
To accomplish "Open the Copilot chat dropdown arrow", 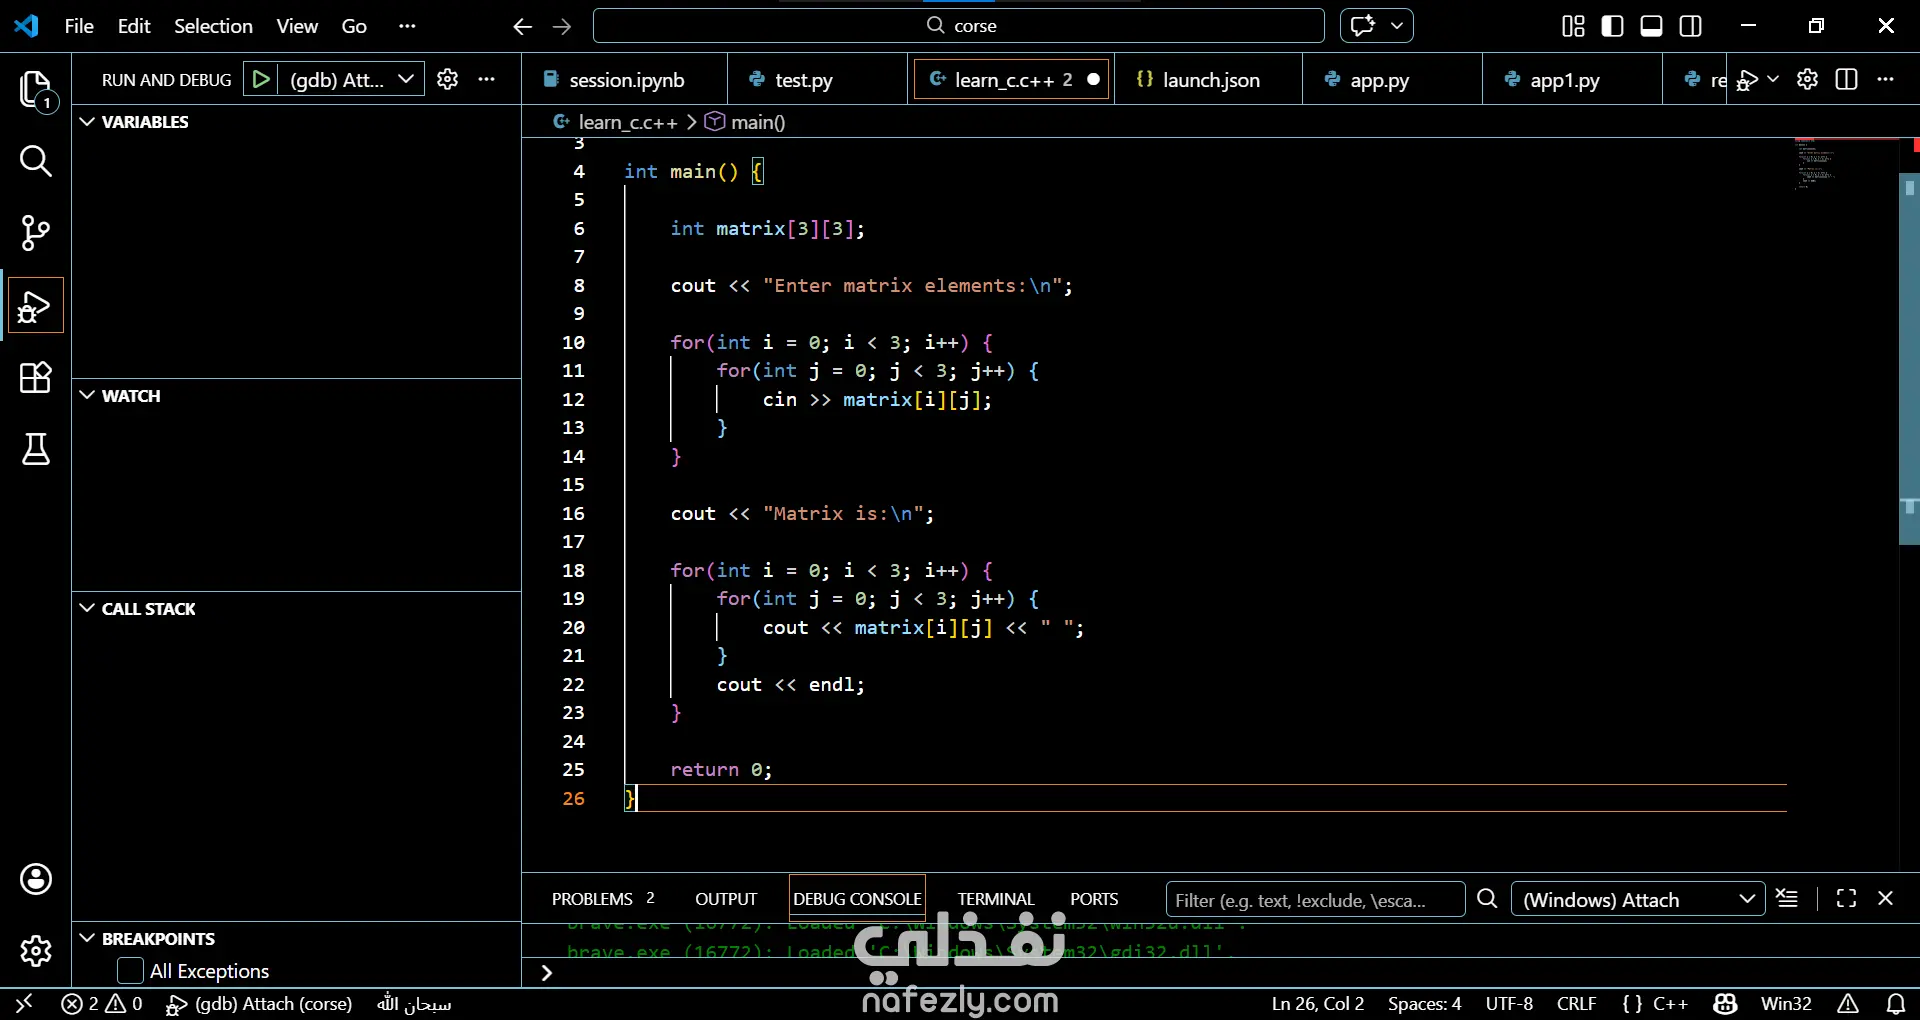I will (1397, 26).
